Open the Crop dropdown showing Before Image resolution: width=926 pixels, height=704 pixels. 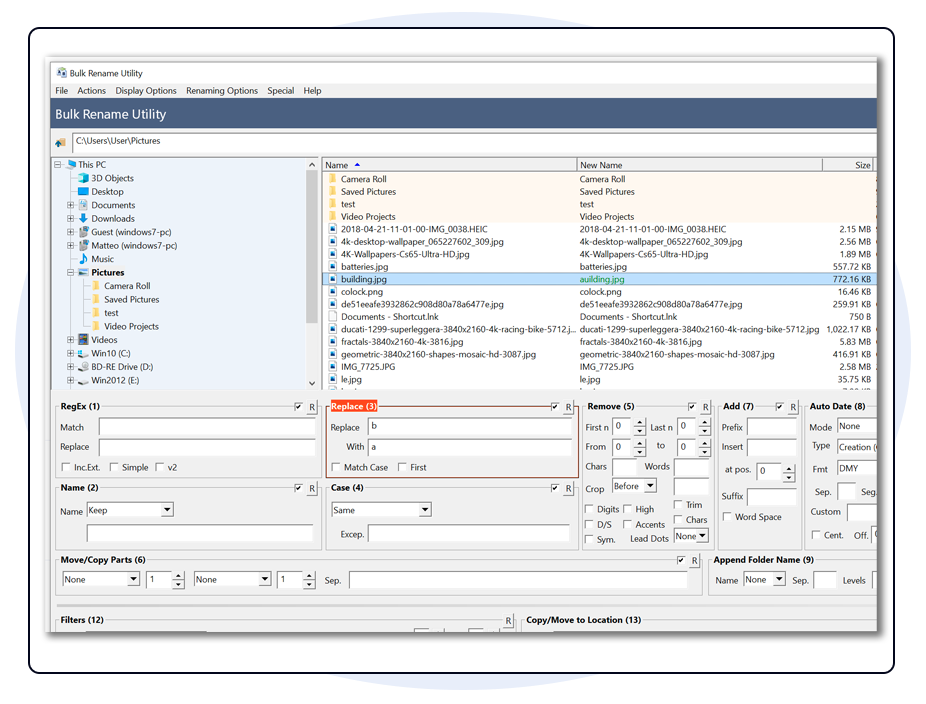pos(634,486)
